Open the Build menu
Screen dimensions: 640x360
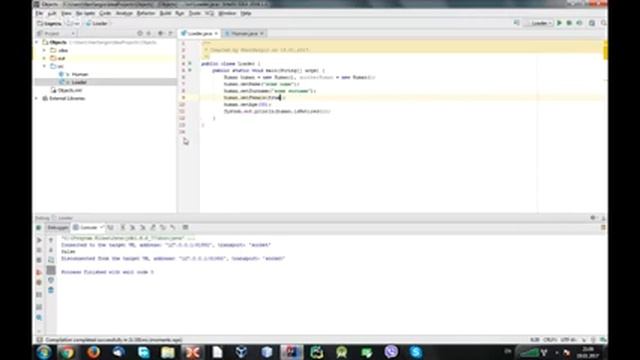coord(165,13)
